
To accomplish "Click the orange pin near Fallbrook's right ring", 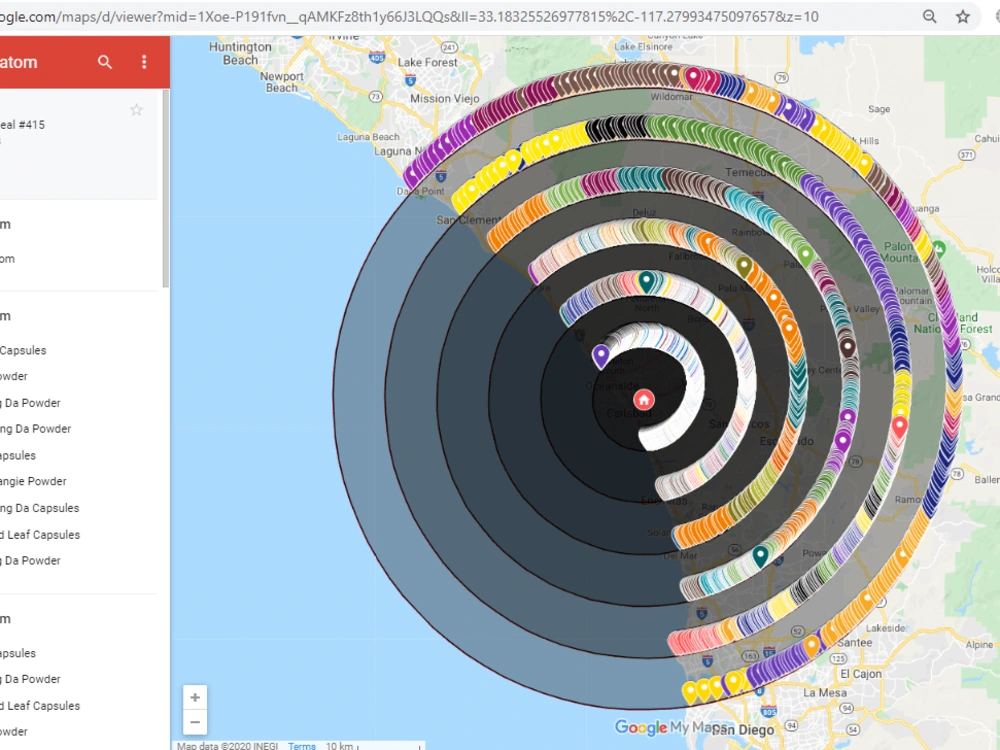I will [709, 243].
